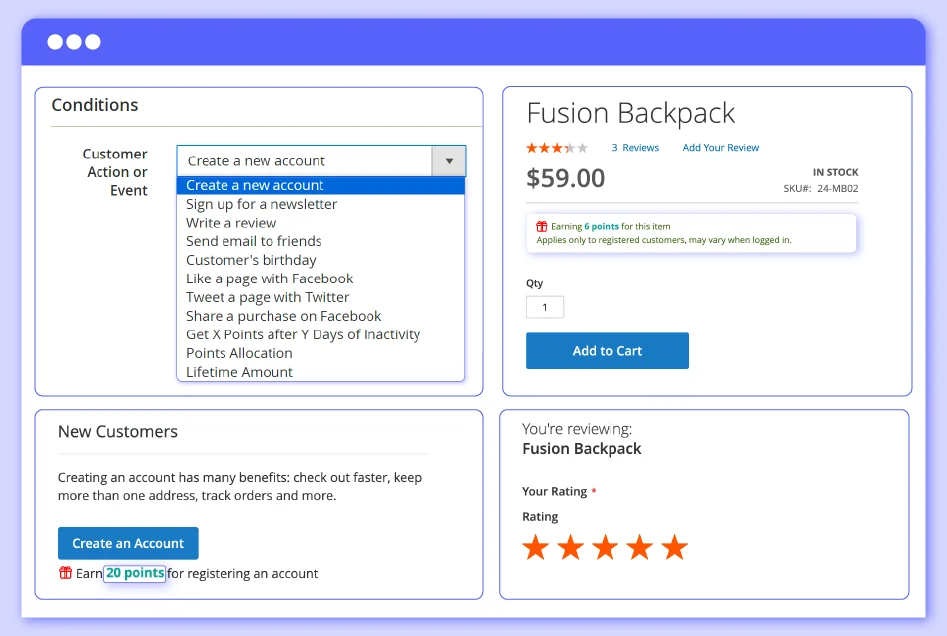Open the Customer Action or Event dropdown arrow
Image resolution: width=947 pixels, height=636 pixels.
tap(449, 161)
